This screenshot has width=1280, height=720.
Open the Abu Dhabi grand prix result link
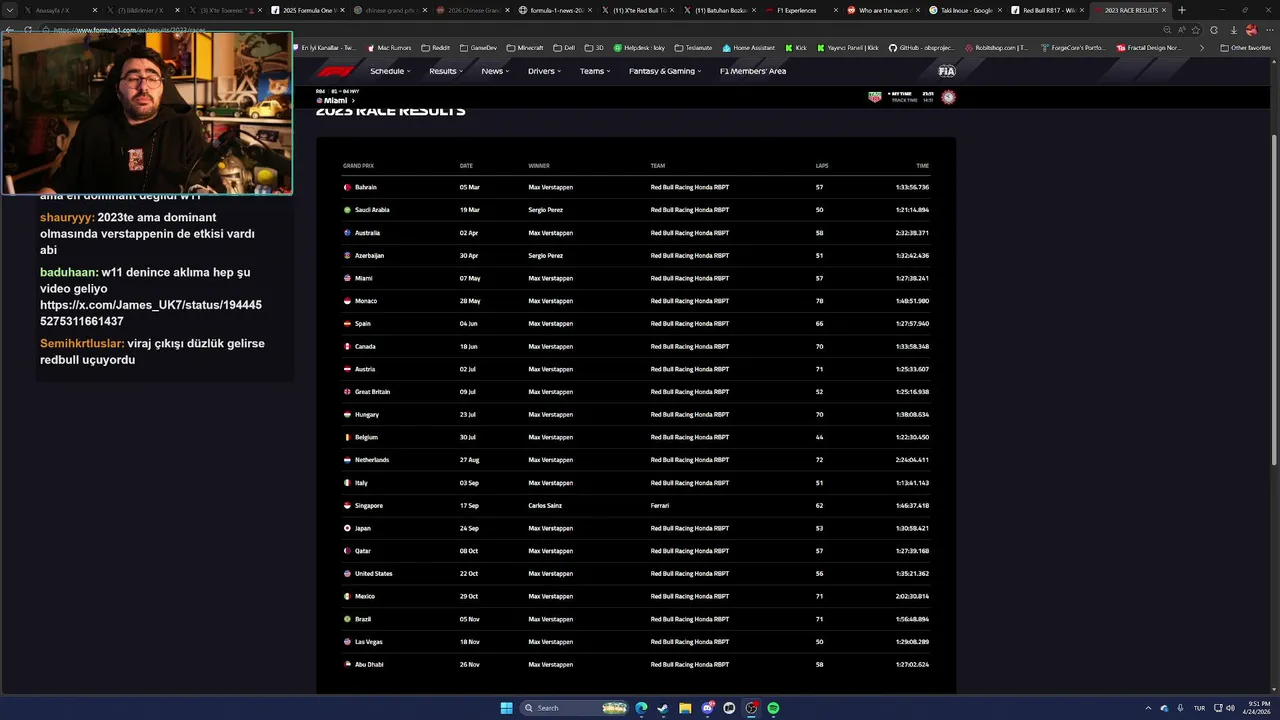click(x=369, y=664)
